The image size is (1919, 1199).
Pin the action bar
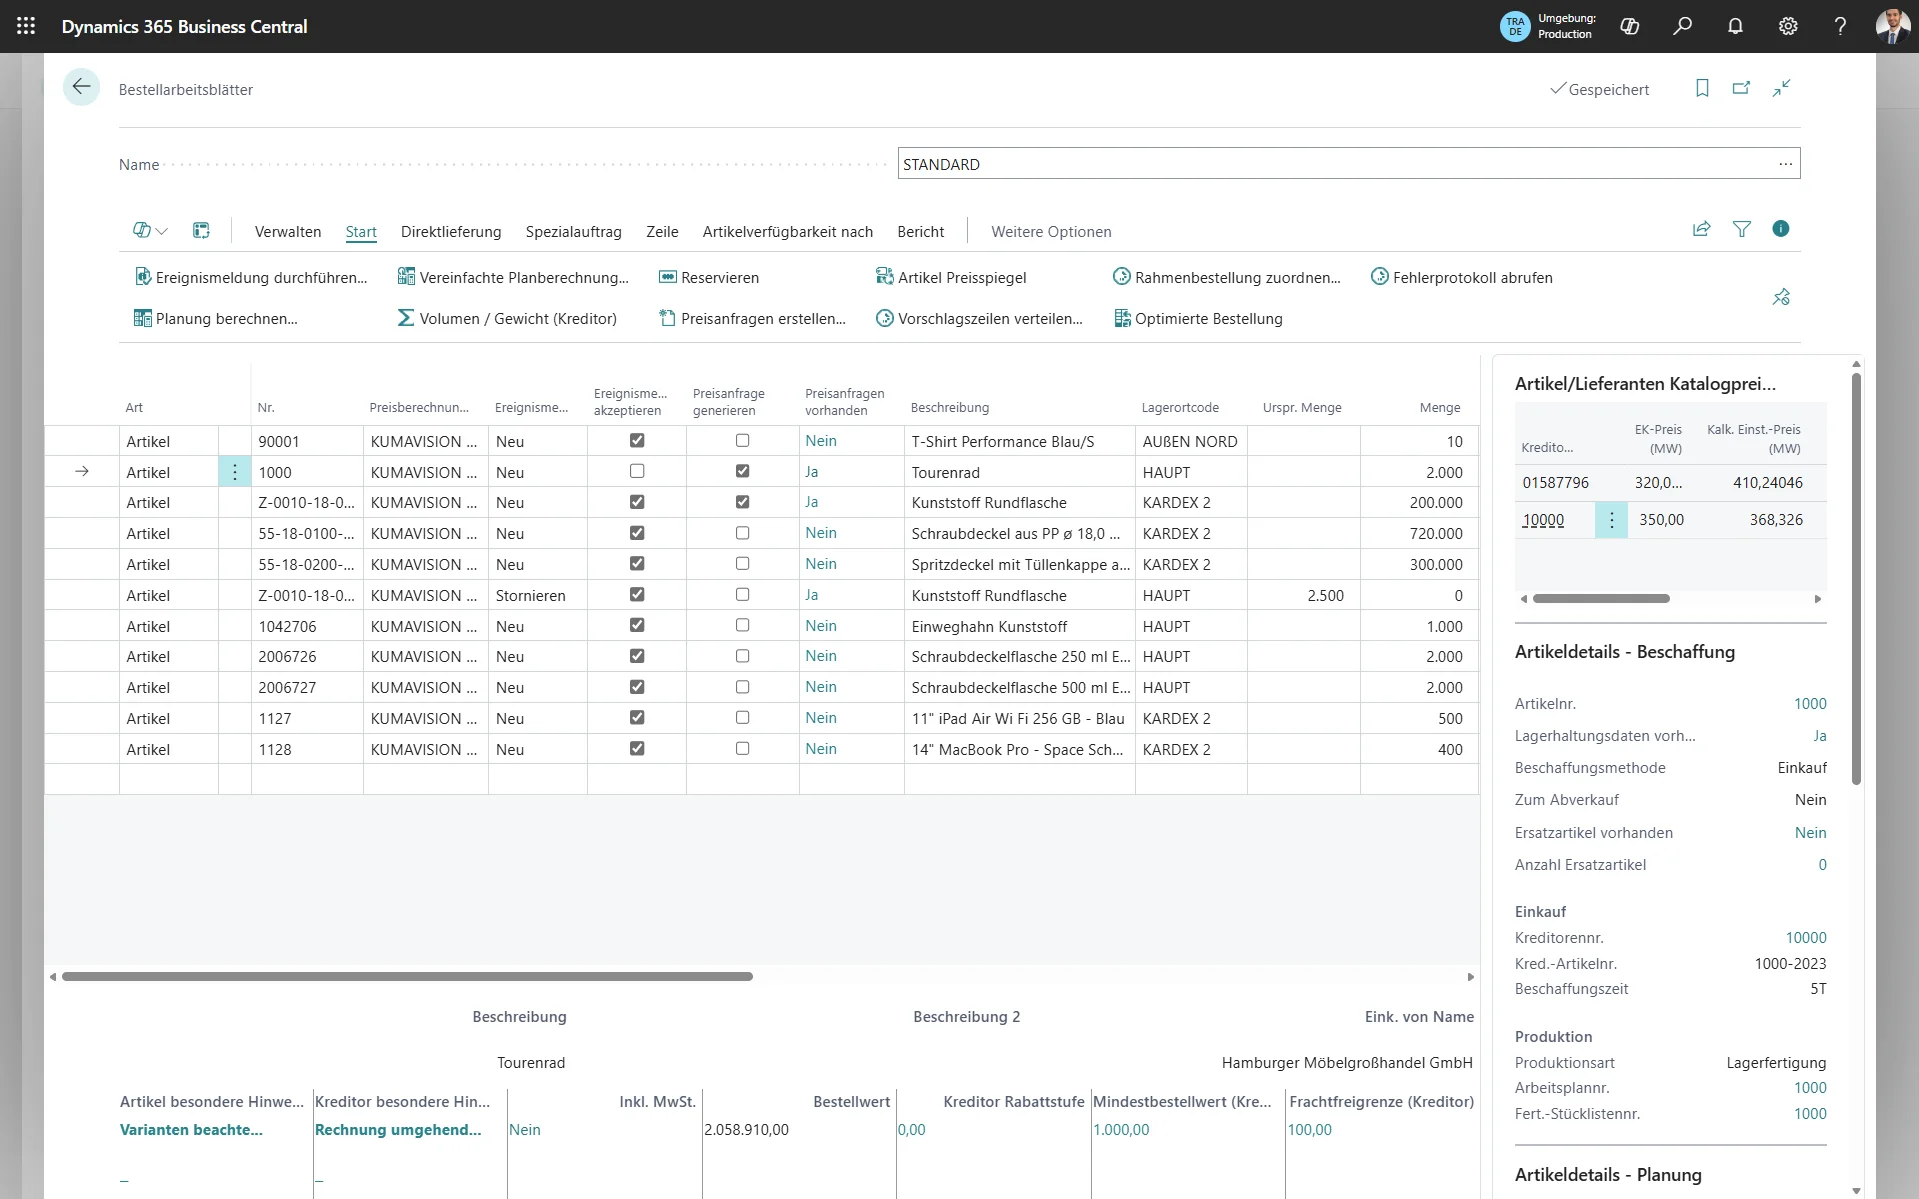pyautogui.click(x=1781, y=297)
